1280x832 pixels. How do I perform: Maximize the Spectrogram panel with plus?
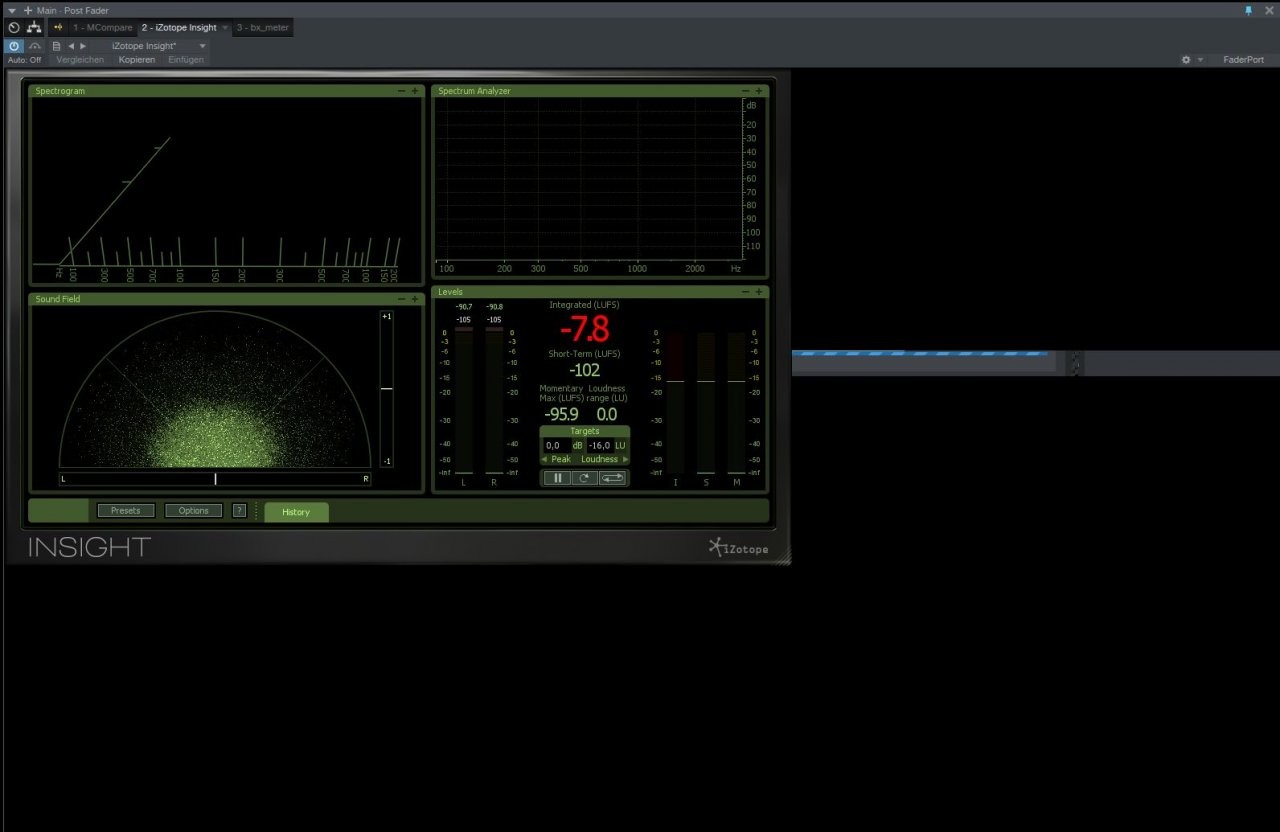(415, 91)
